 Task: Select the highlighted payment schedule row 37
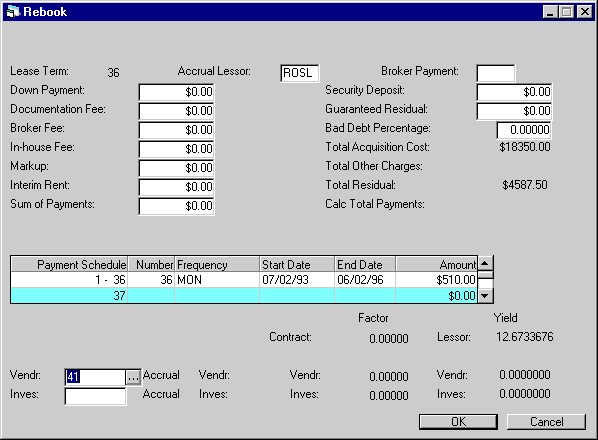click(244, 295)
